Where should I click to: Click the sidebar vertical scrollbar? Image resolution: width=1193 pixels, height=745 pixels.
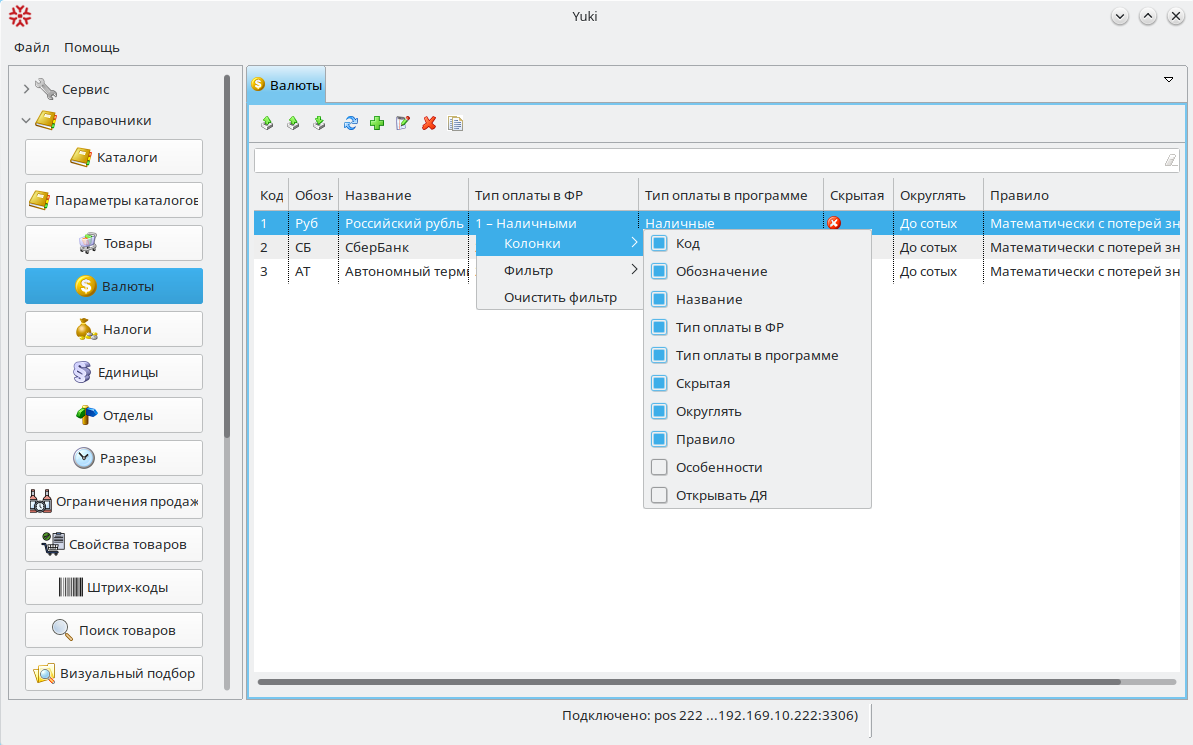pos(227,256)
